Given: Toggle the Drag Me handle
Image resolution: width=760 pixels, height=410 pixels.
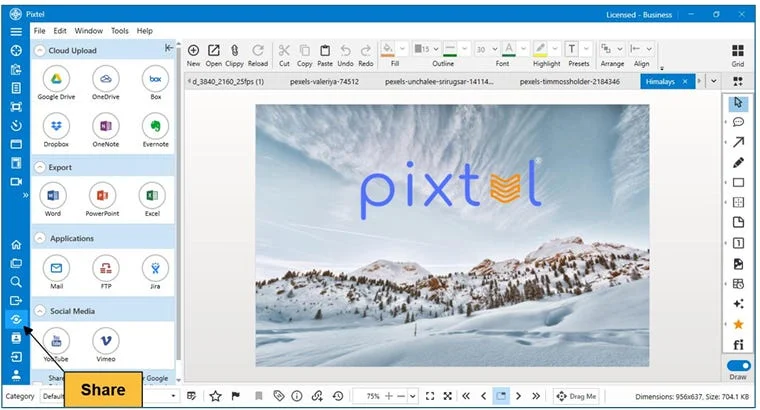Looking at the screenshot, I should pos(576,396).
